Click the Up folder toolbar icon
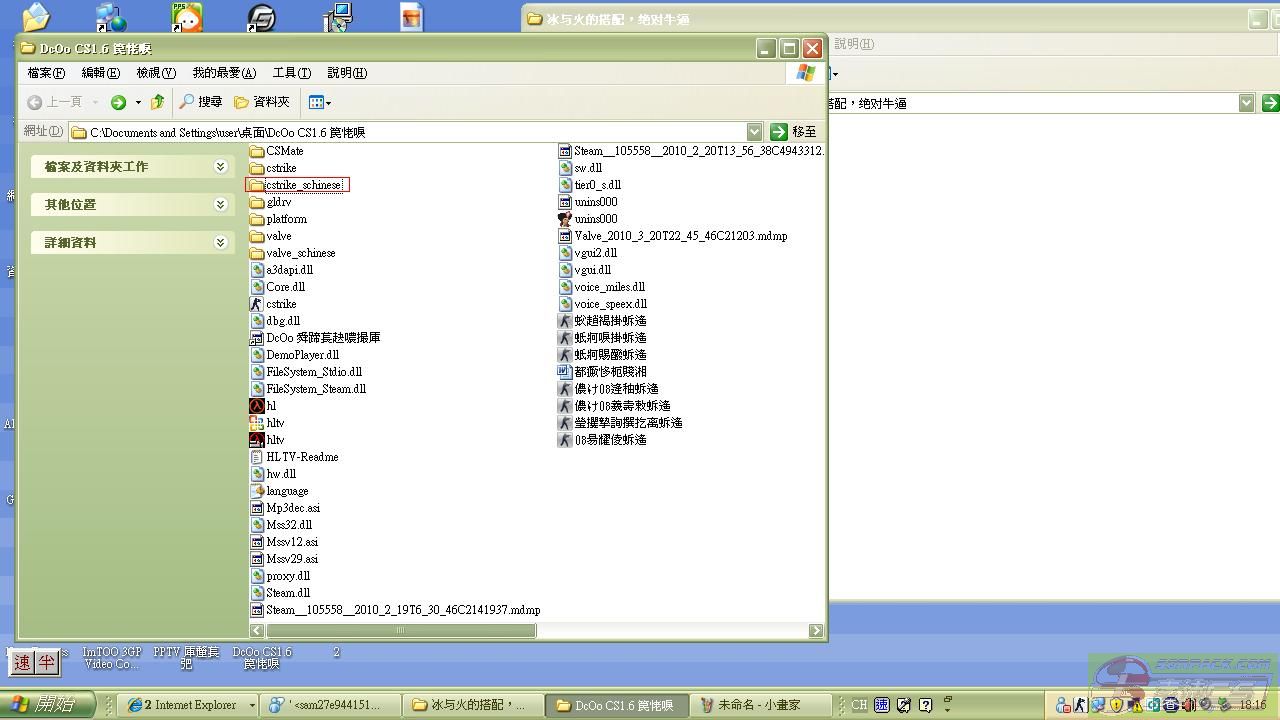1280x720 pixels. (x=157, y=102)
